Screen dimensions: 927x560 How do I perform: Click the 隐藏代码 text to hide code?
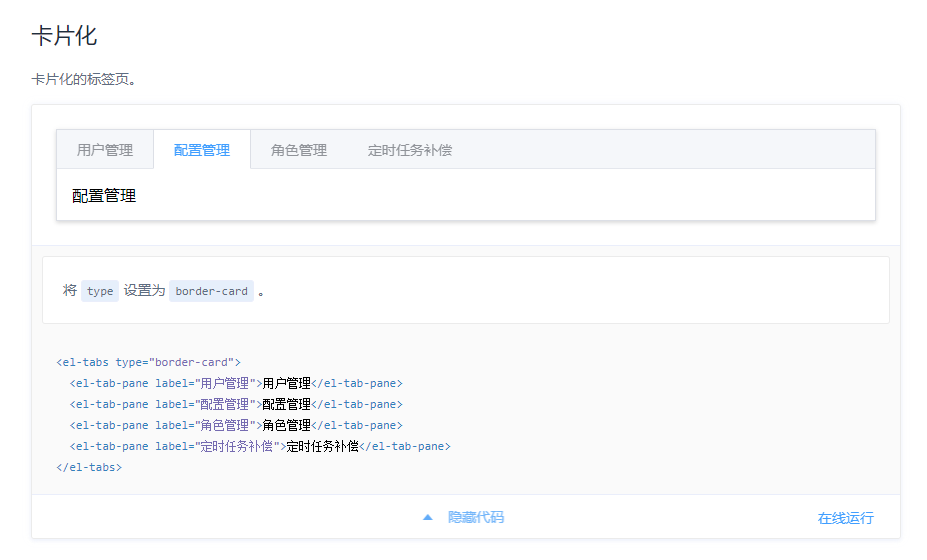(x=476, y=517)
